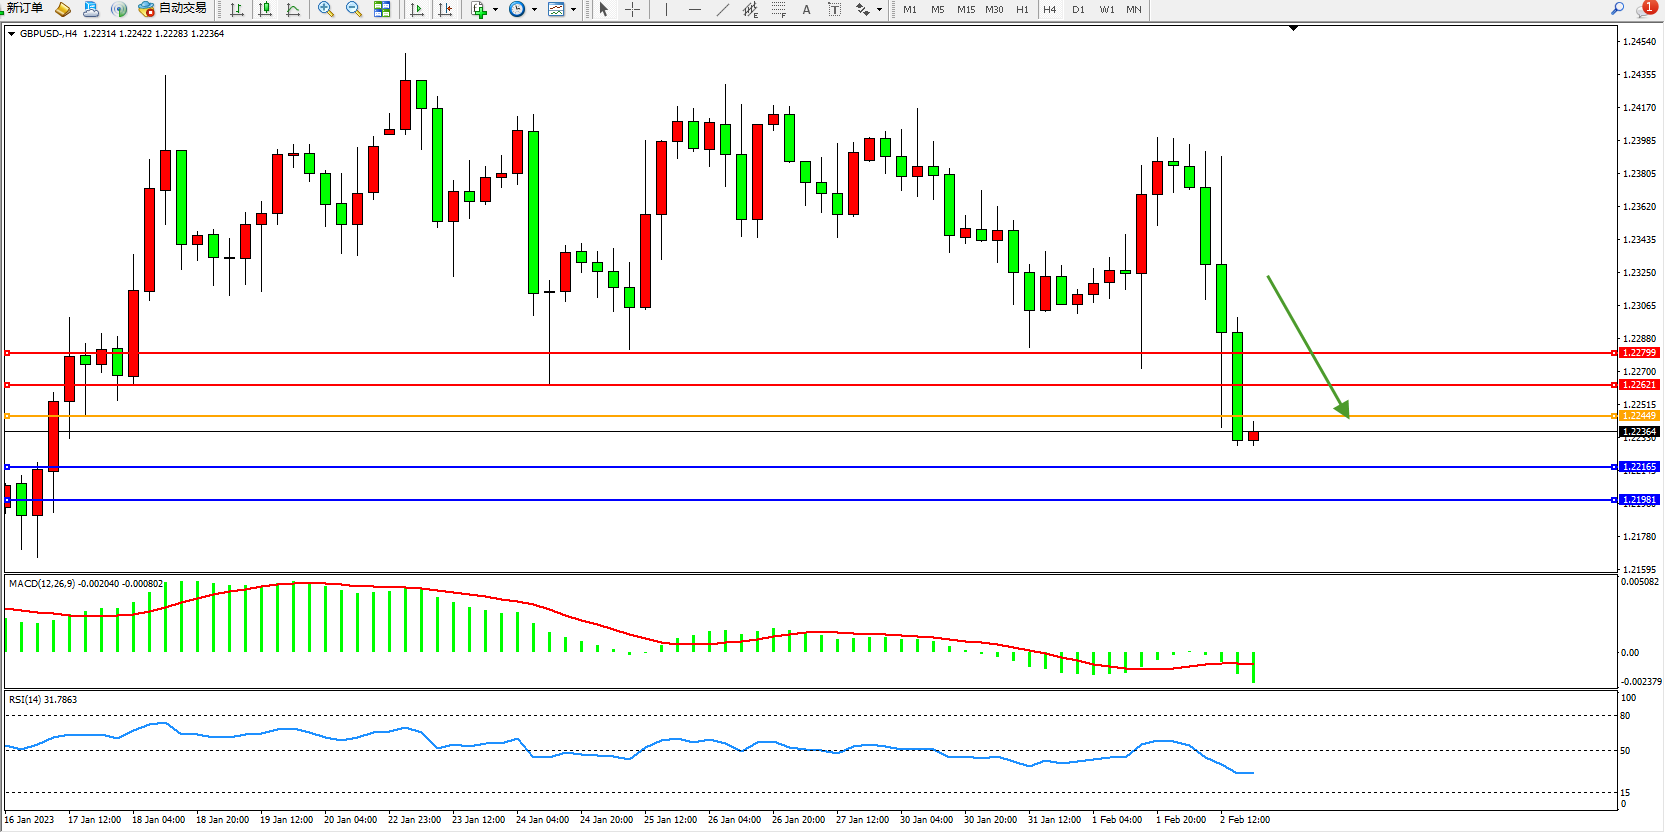Switch to the M15 timeframe
Image resolution: width=1665 pixels, height=833 pixels.
tap(966, 9)
